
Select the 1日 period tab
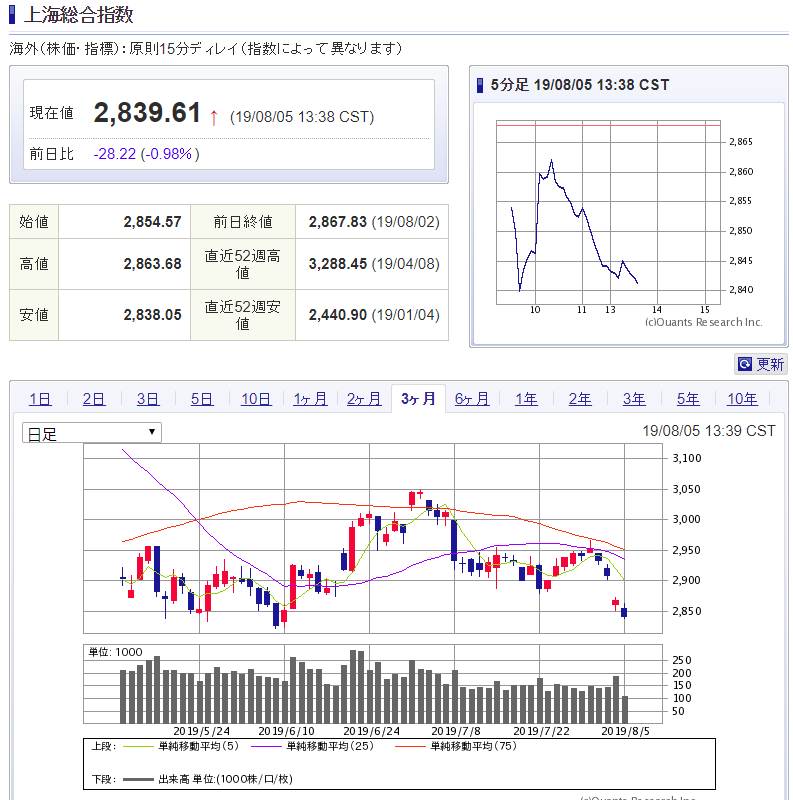(40, 399)
